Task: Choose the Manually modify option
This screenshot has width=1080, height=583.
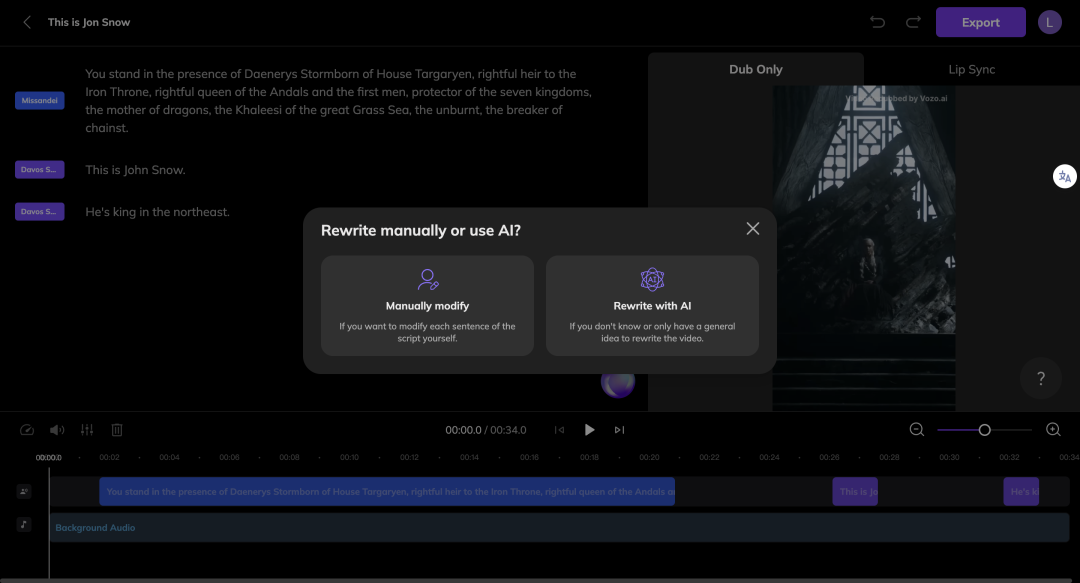Action: point(427,306)
